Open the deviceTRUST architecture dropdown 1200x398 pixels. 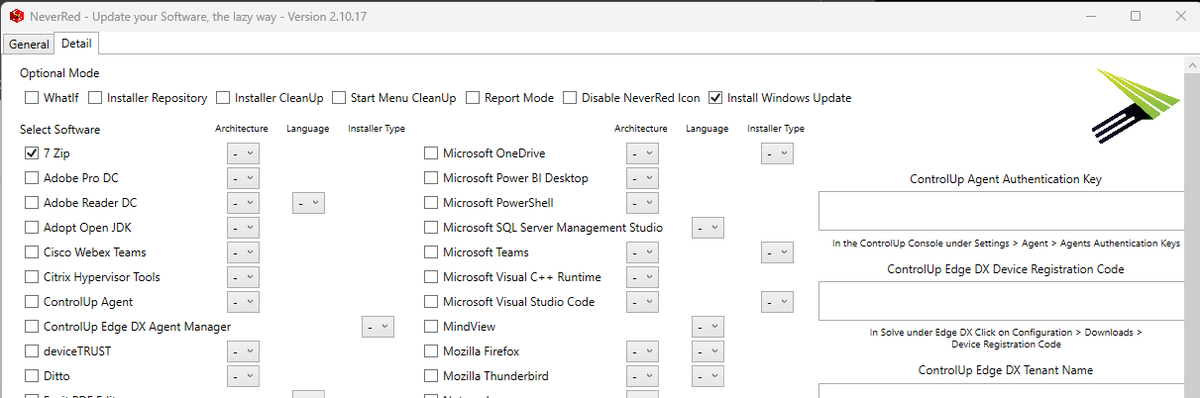tap(243, 352)
